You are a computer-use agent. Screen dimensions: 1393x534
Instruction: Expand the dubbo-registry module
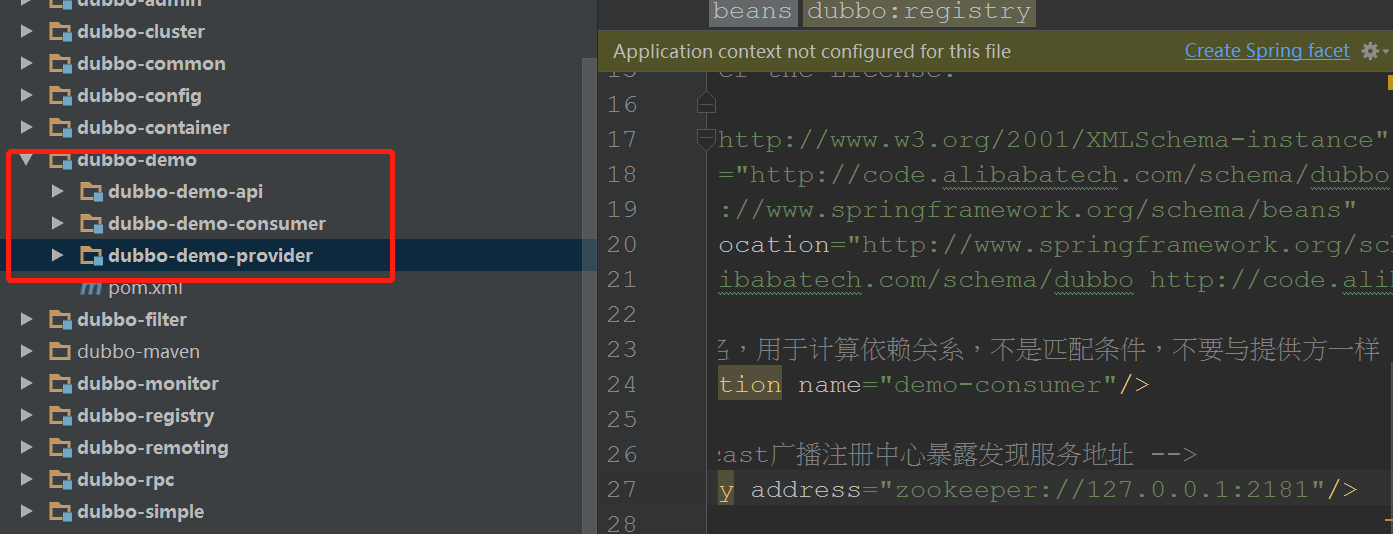point(27,416)
